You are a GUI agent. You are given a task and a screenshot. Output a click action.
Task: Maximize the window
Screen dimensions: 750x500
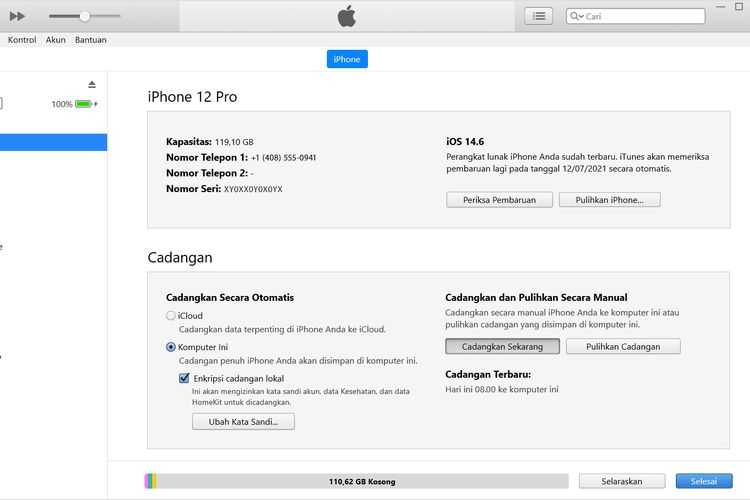(x=739, y=7)
